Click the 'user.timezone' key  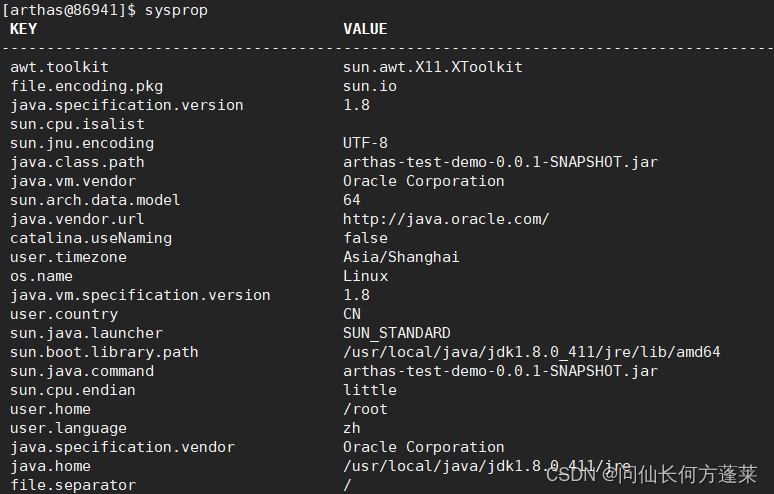point(69,257)
